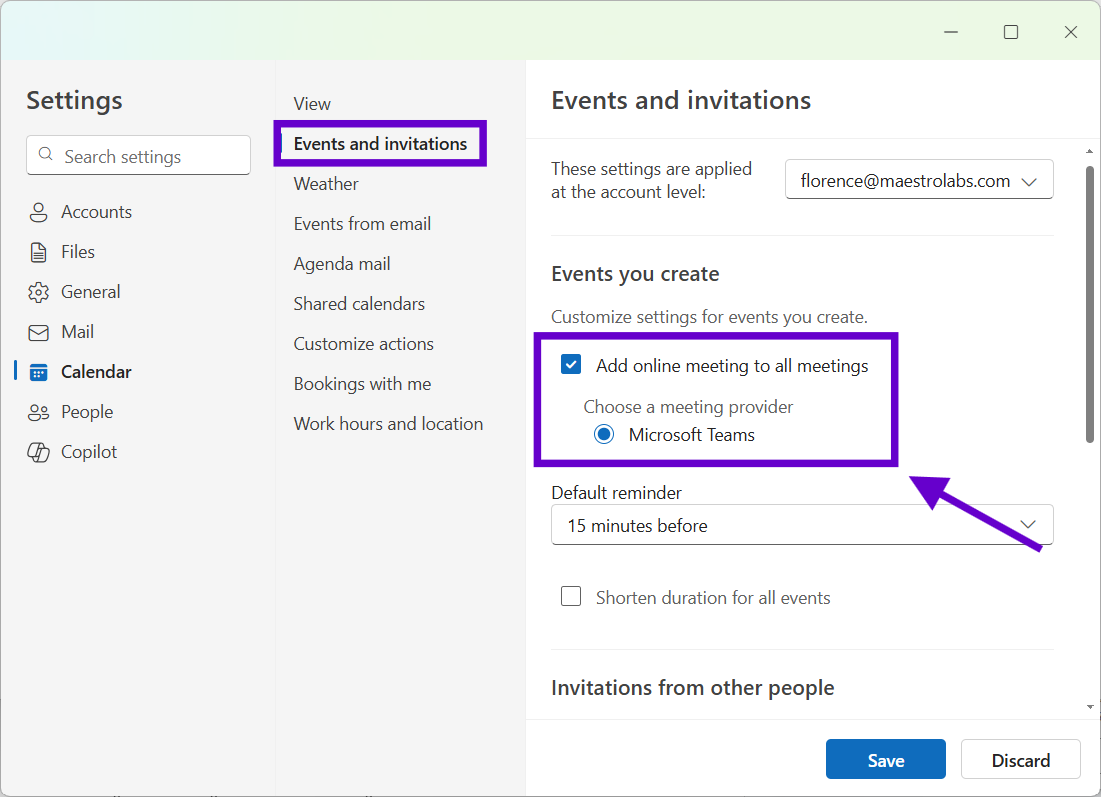Click scrollbar up arrow in settings pane

pyautogui.click(x=1090, y=150)
